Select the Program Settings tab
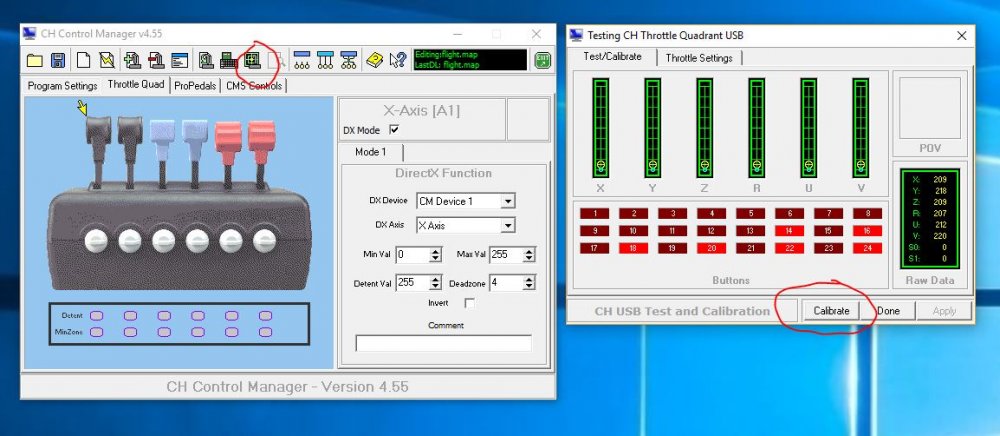 62,86
